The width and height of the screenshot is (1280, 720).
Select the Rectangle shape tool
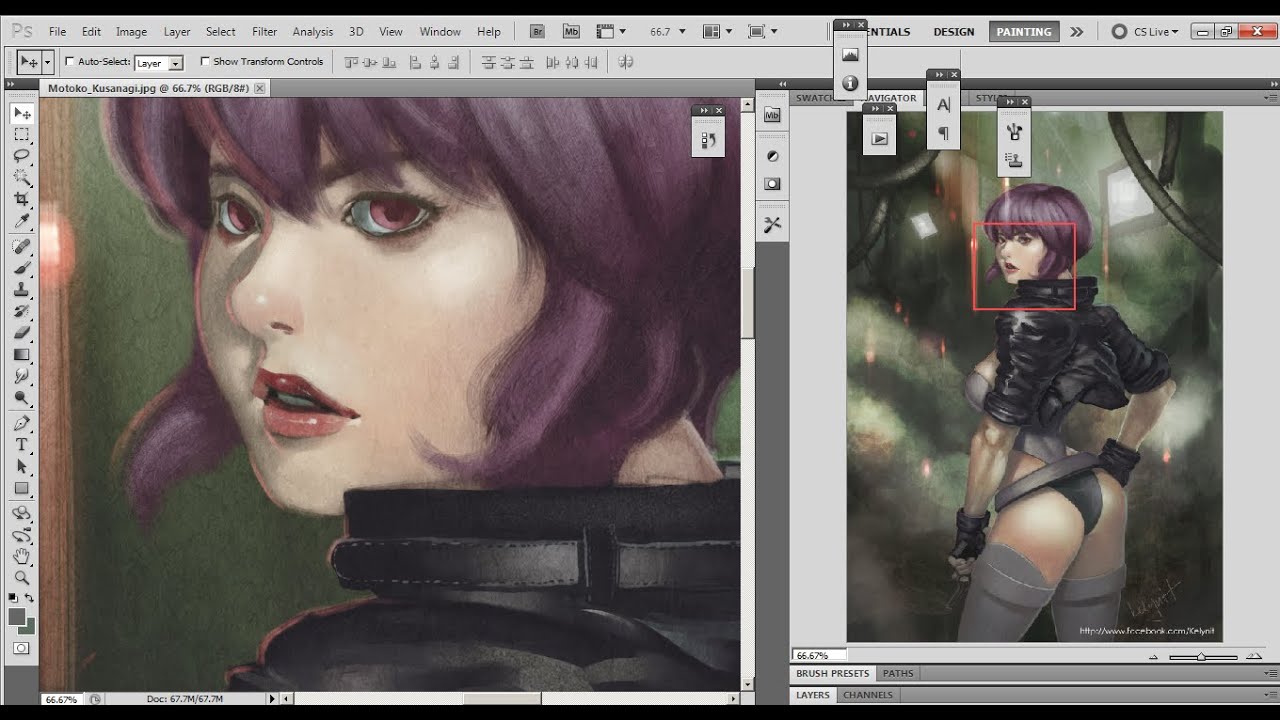[x=21, y=489]
